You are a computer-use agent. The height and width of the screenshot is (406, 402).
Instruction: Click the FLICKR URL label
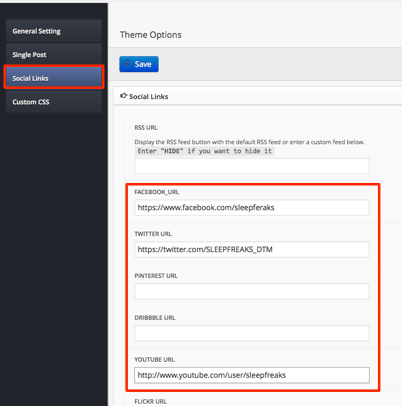150,402
